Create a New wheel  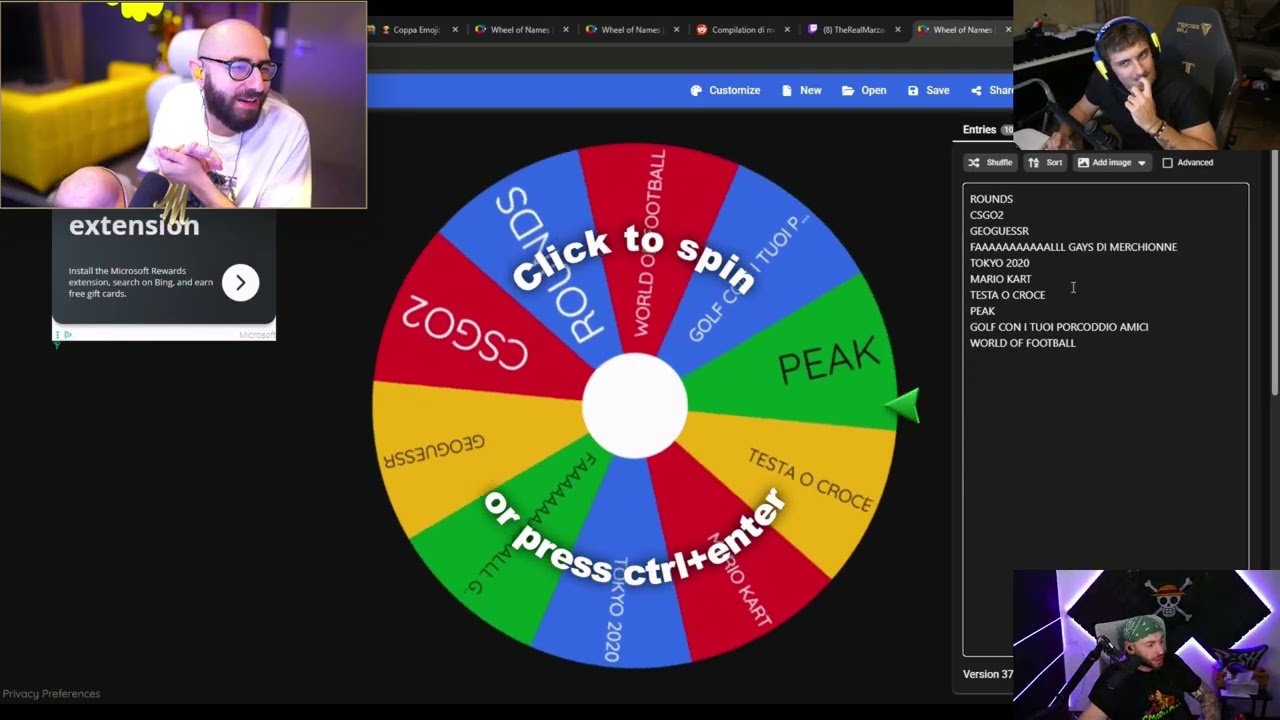pos(801,90)
